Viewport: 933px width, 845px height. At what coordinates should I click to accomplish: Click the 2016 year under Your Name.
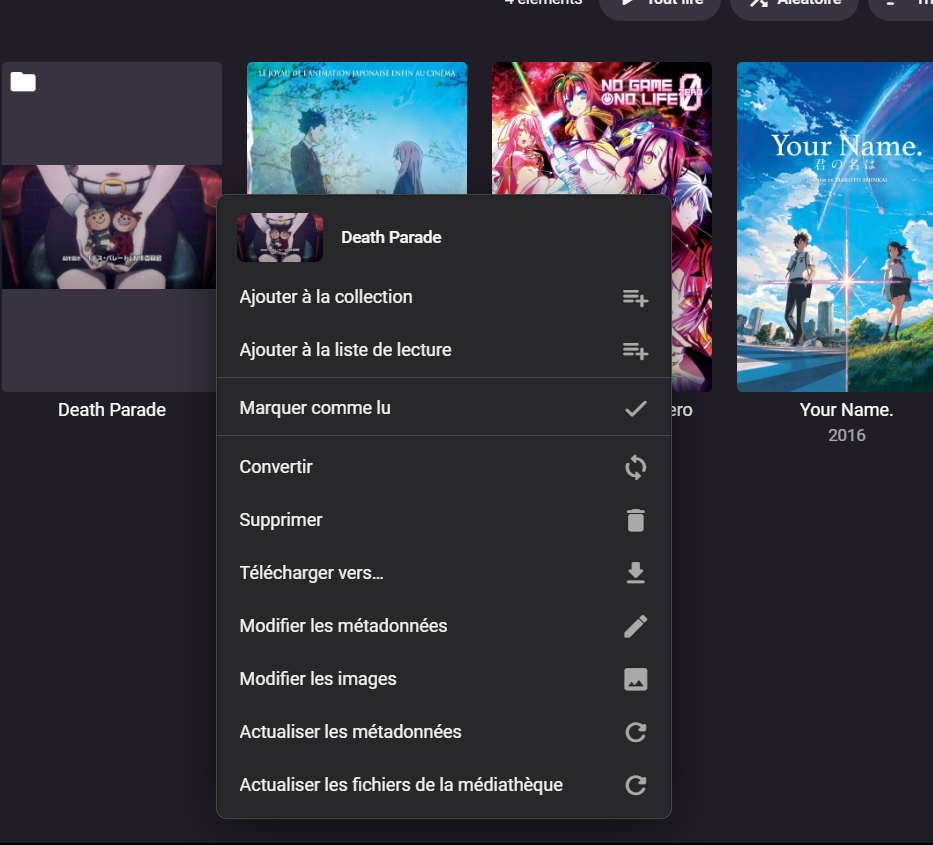pos(847,435)
